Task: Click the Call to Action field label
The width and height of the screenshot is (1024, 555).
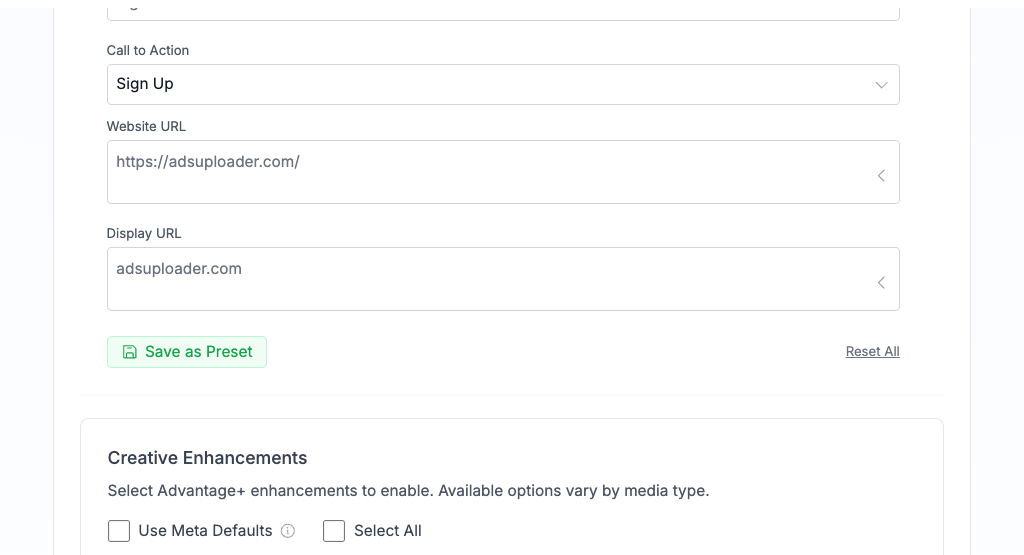Action: coord(148,50)
